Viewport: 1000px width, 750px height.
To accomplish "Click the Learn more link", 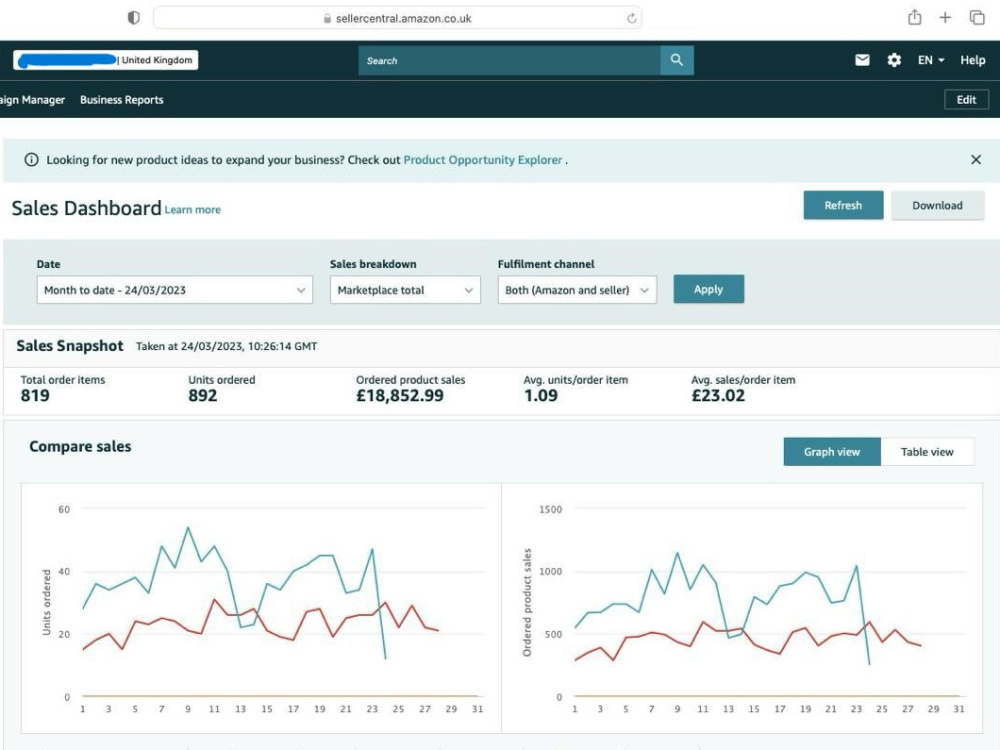I will tap(193, 210).
